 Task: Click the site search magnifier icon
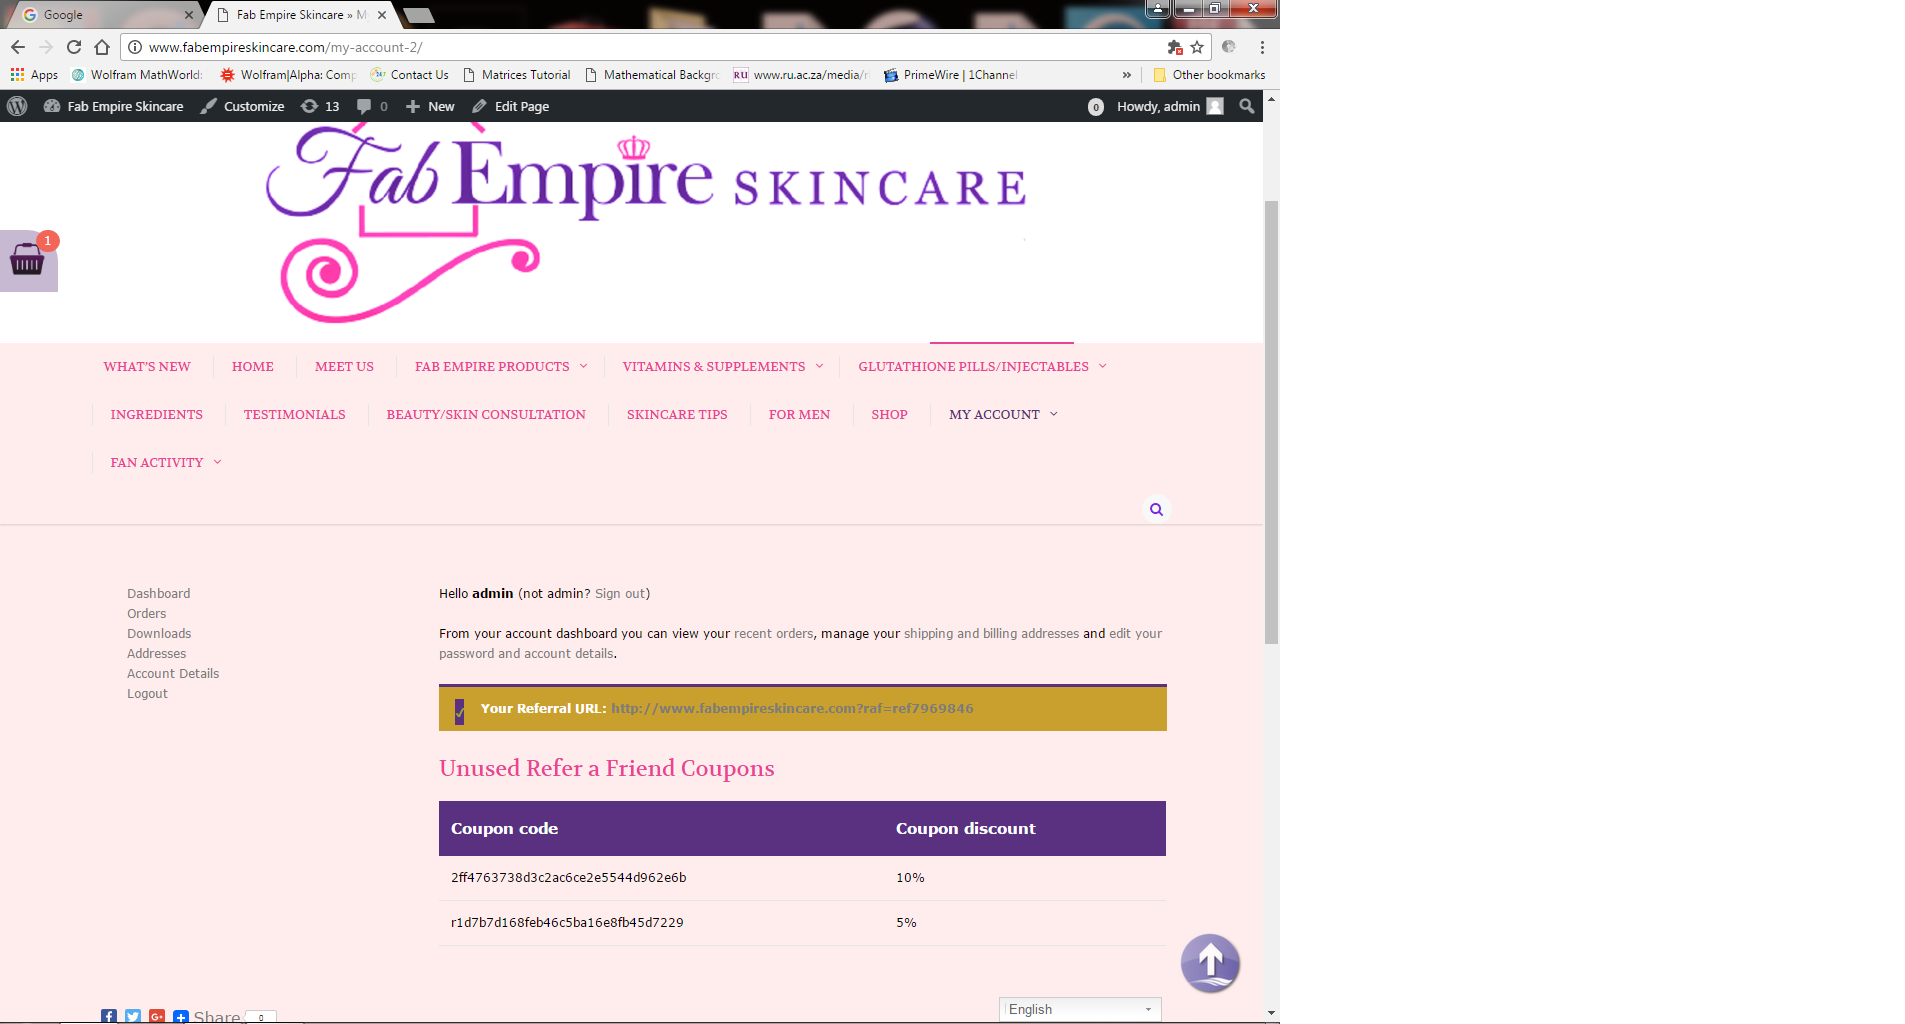[x=1156, y=509]
